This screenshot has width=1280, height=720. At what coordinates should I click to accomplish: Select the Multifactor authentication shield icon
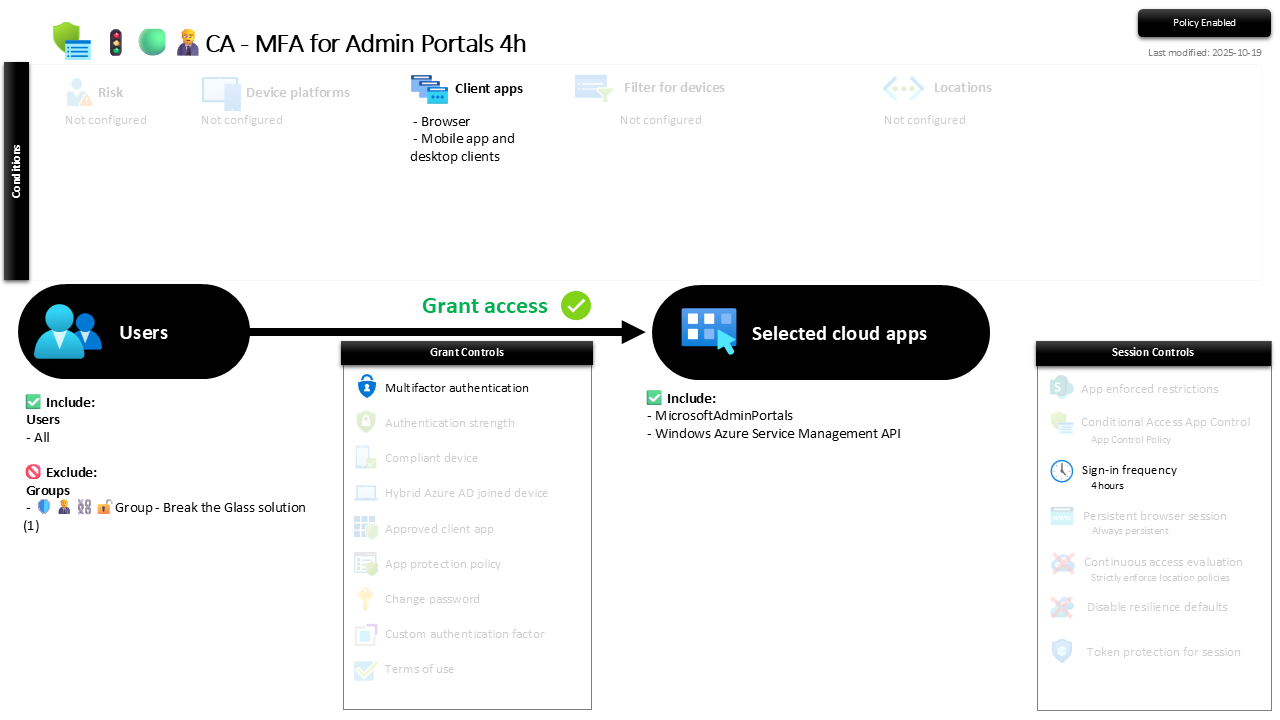(x=365, y=388)
